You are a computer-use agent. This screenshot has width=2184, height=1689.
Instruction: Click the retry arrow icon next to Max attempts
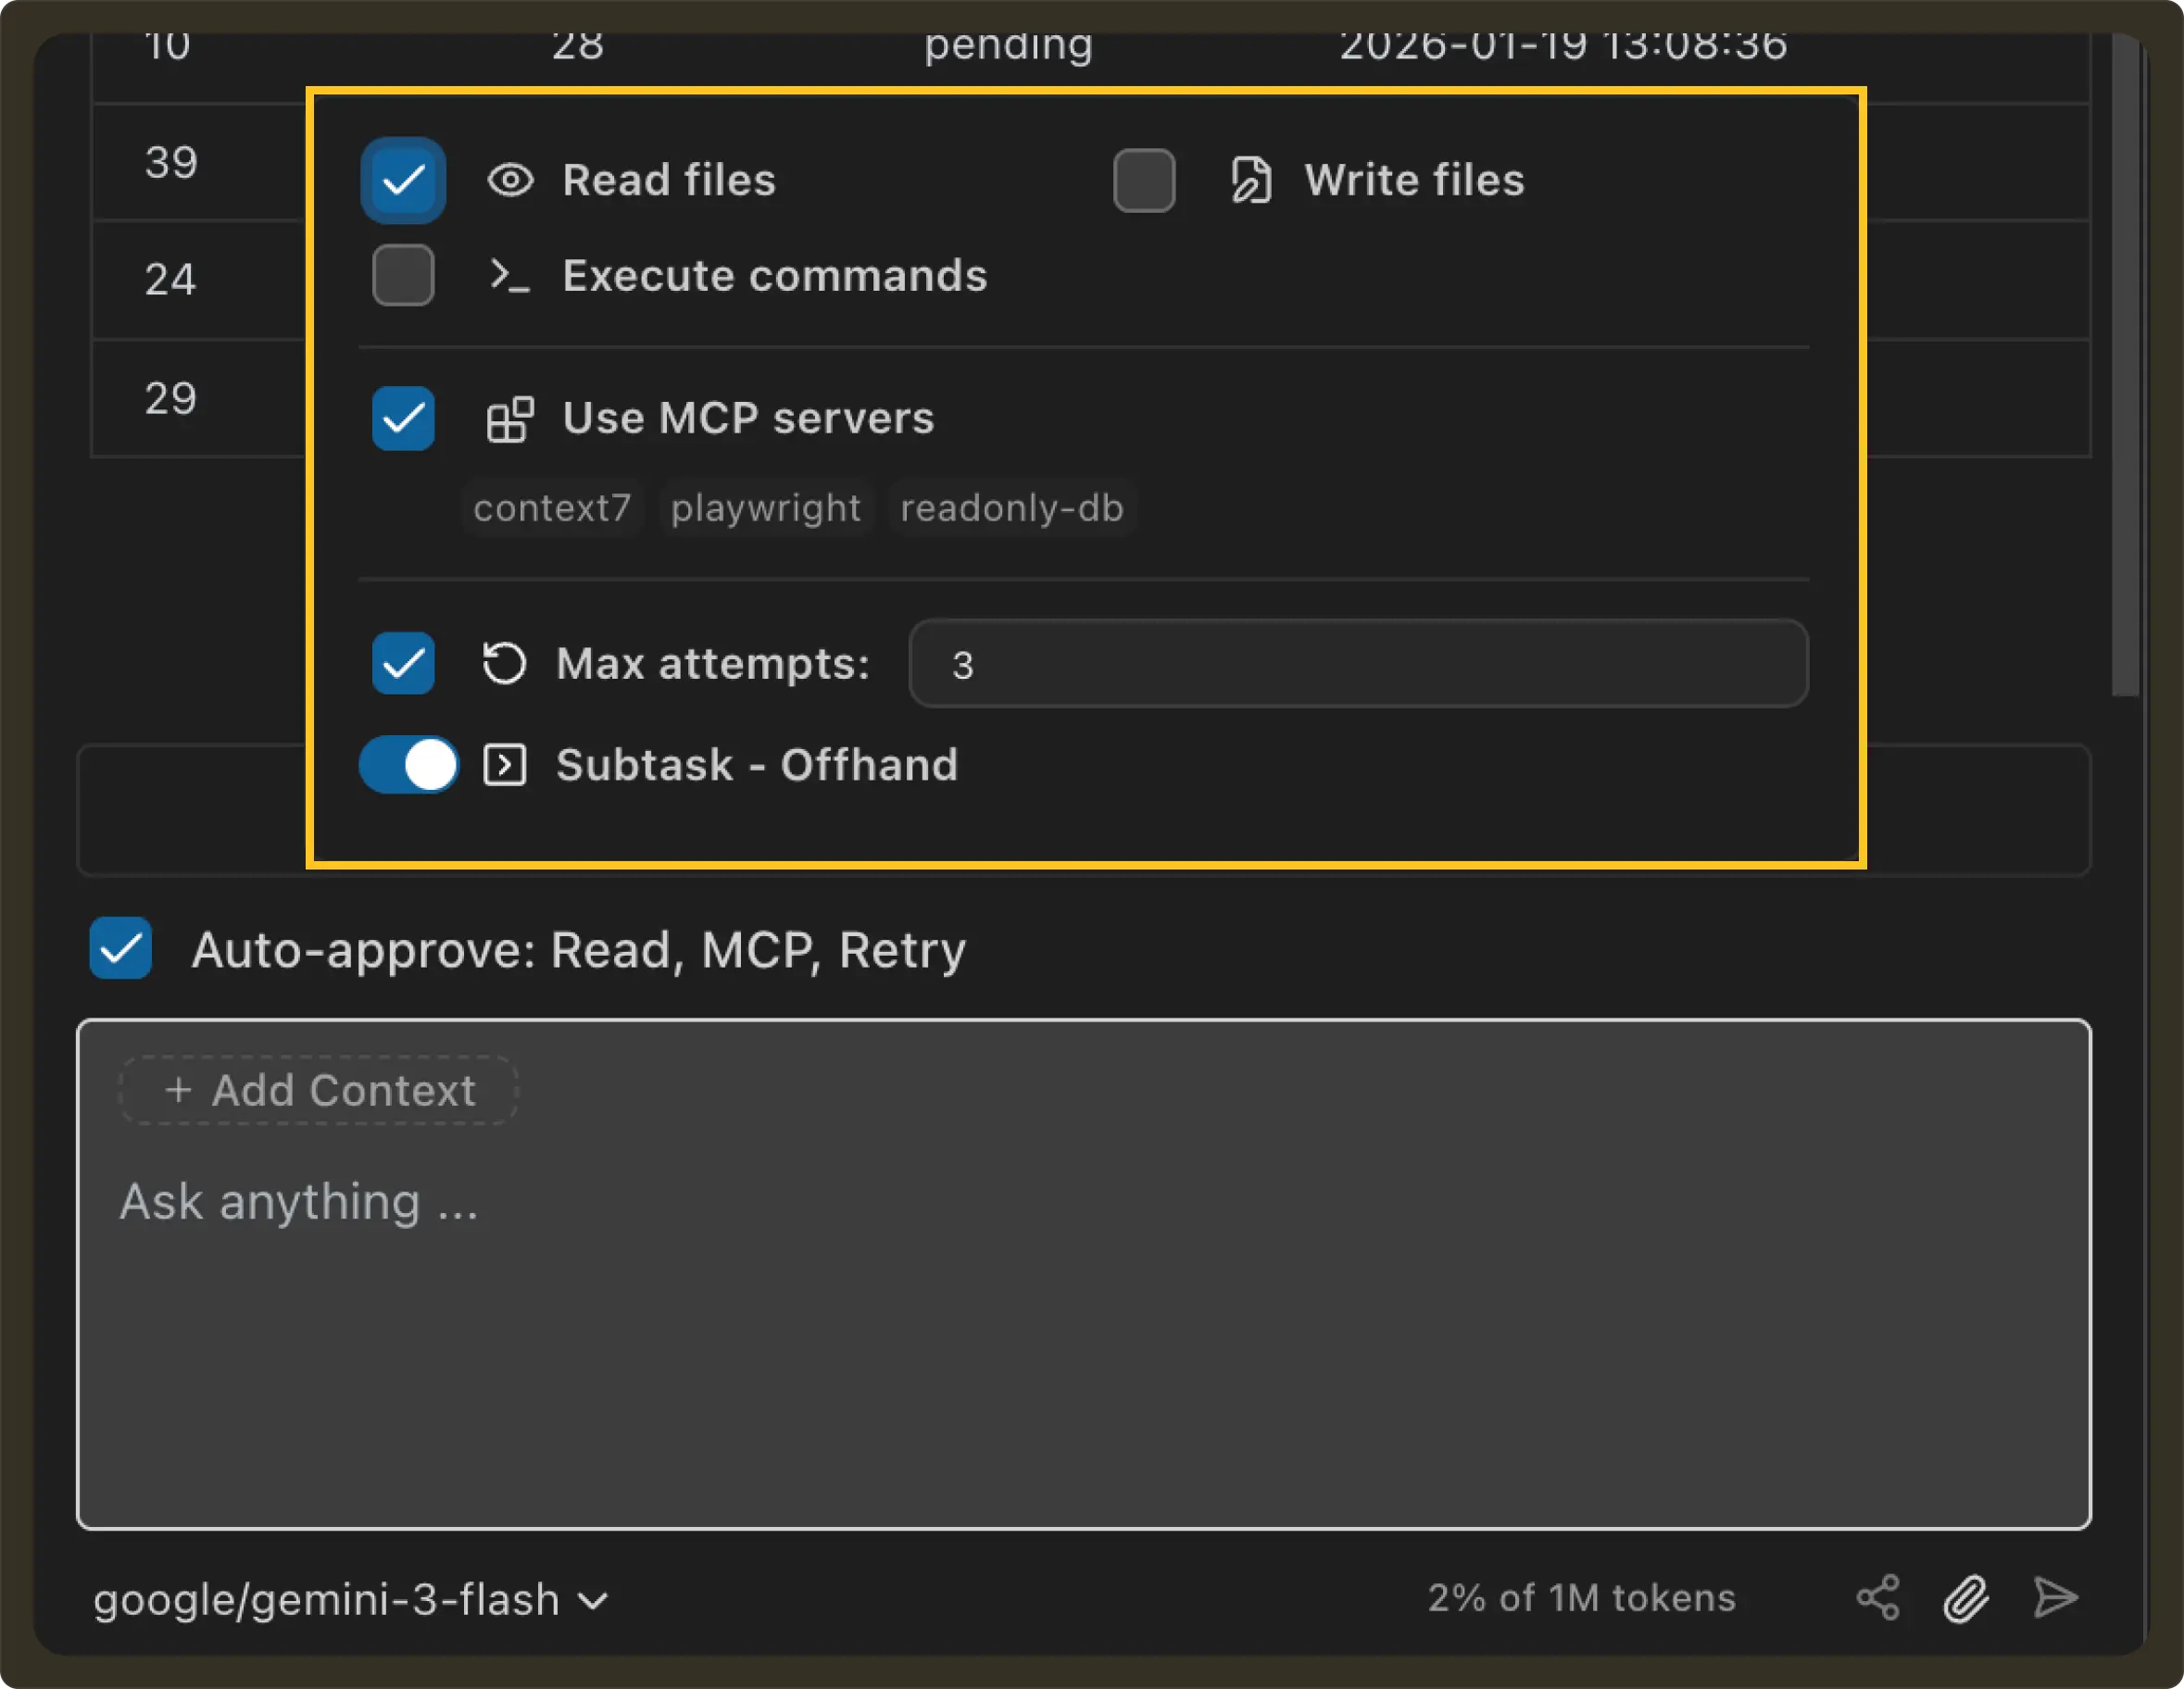click(x=504, y=663)
